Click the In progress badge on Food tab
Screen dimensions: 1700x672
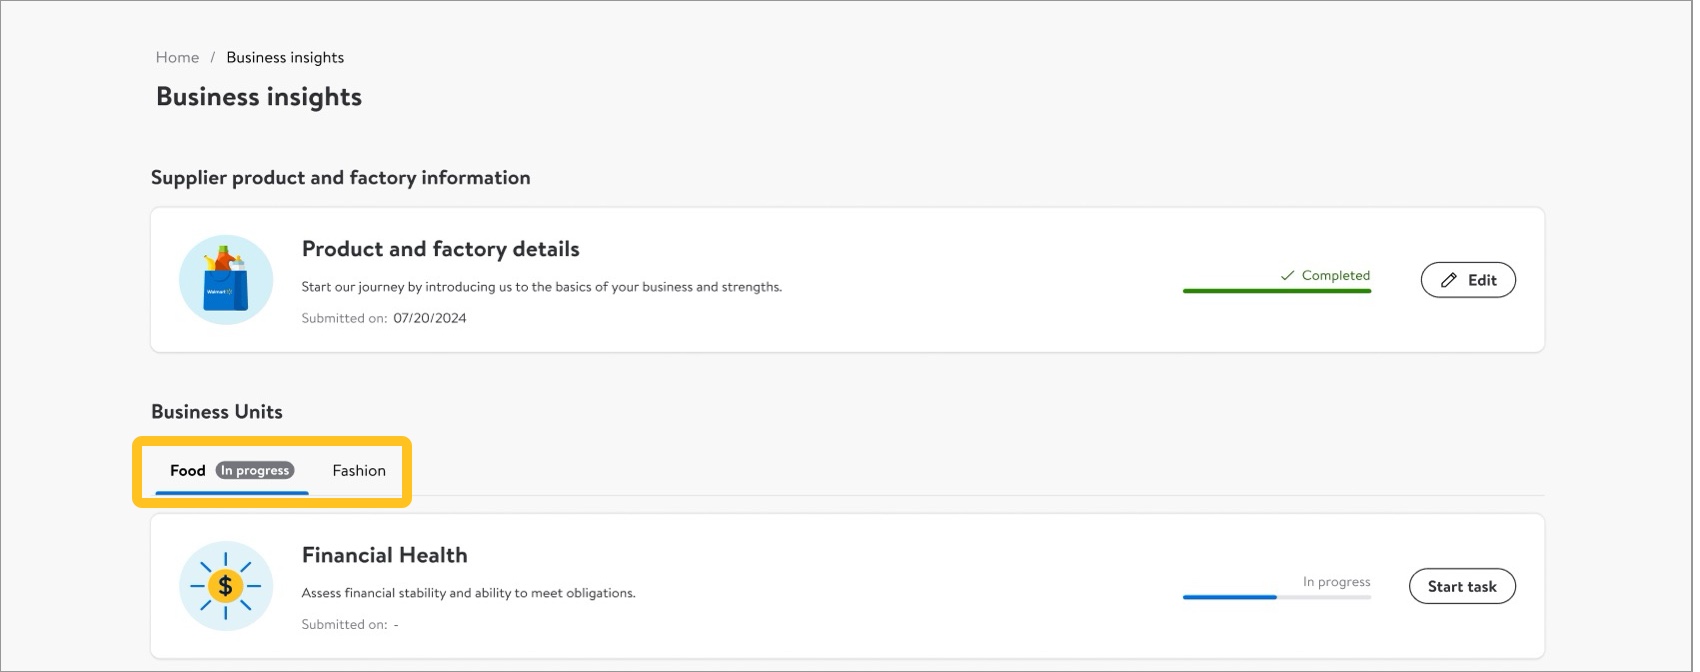255,471
